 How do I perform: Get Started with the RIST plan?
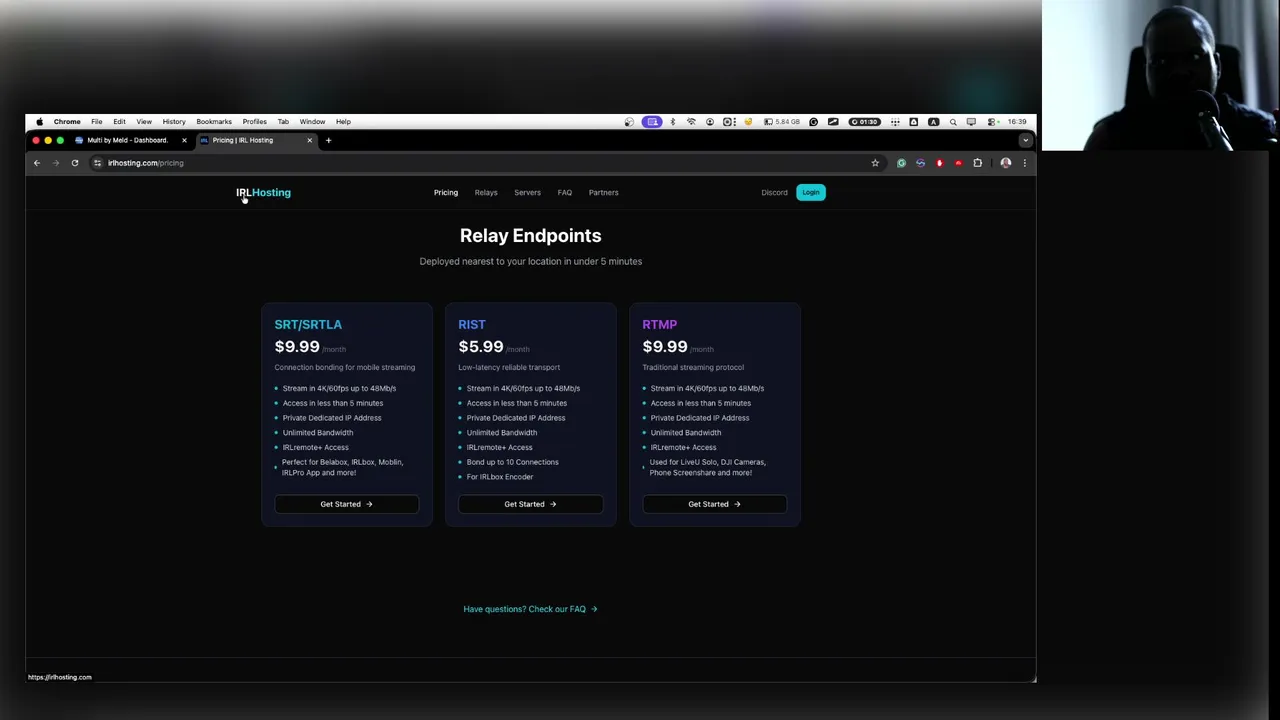pos(531,504)
